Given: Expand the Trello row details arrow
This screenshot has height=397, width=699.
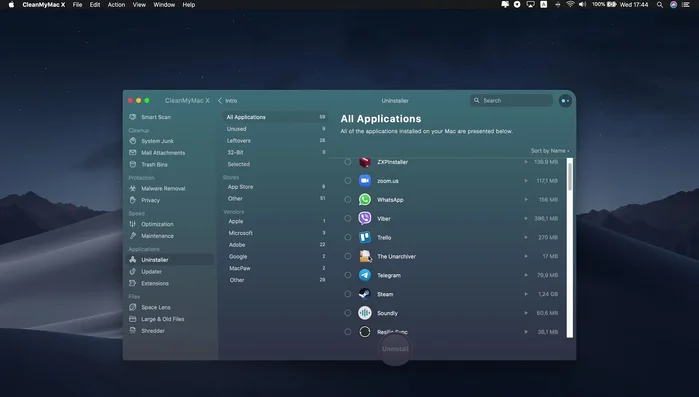Looking at the screenshot, I should point(526,237).
